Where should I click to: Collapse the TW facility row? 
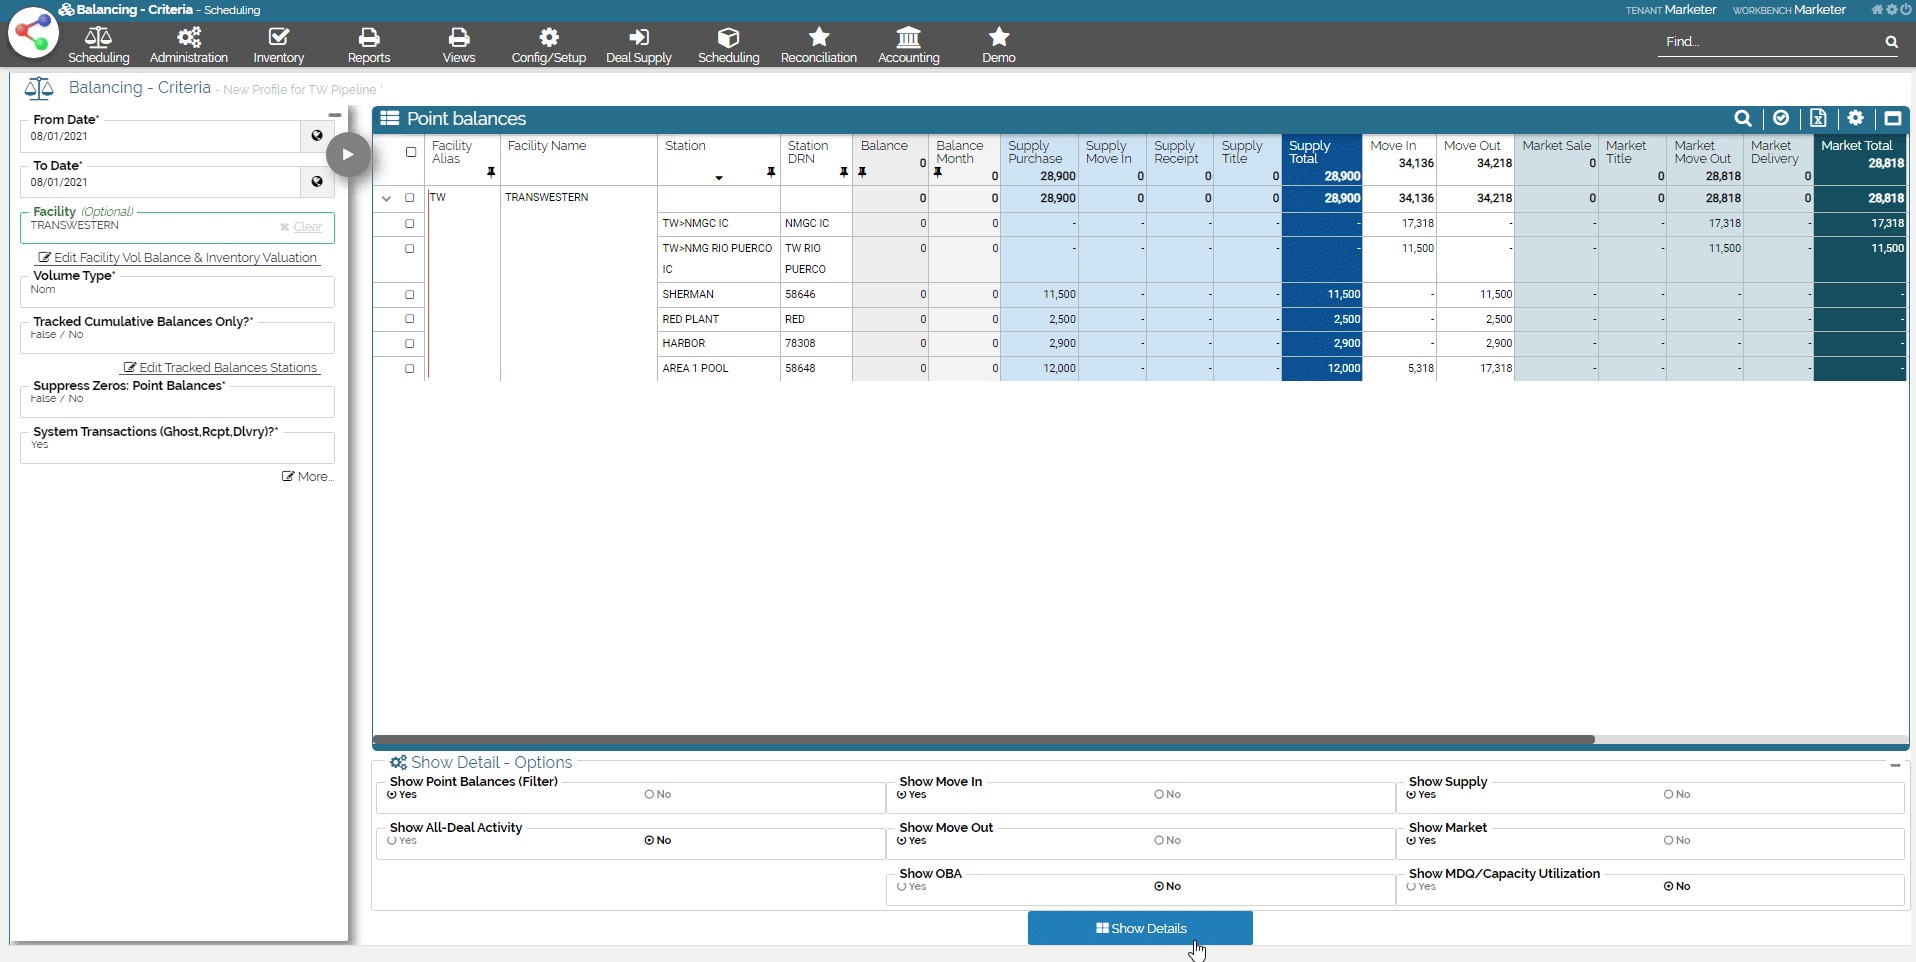386,199
